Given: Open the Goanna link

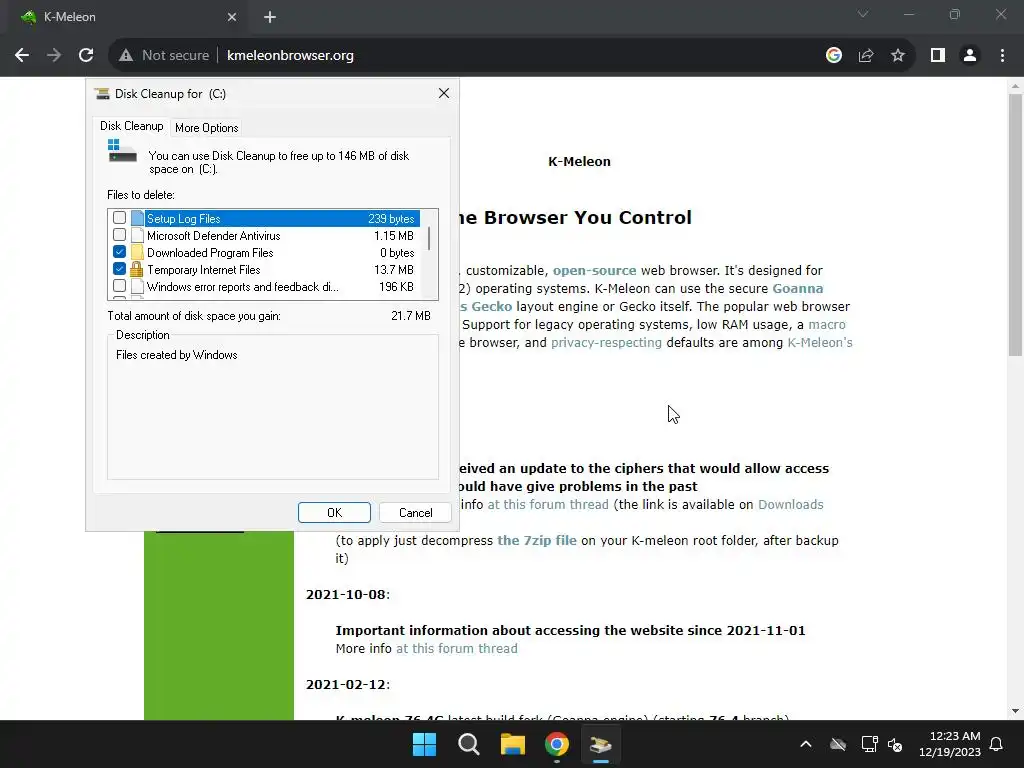Looking at the screenshot, I should [x=797, y=289].
